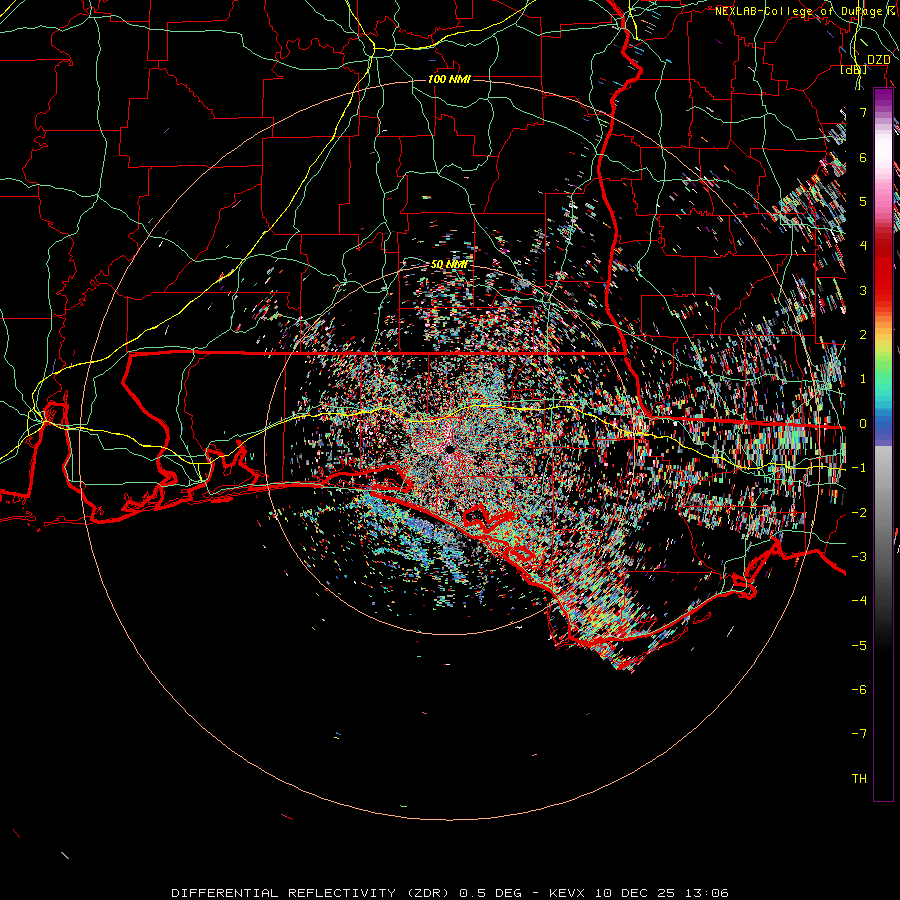
Task: Click the 50 NMI range ring label
Action: [x=449, y=265]
